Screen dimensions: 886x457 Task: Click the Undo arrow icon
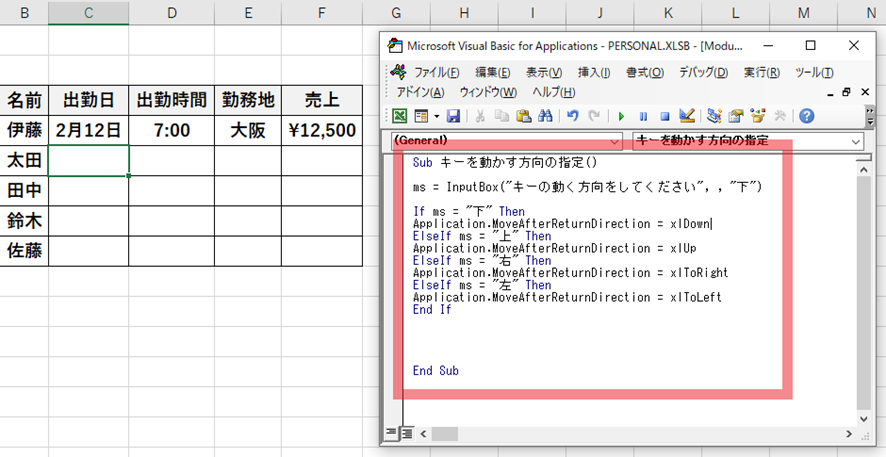[572, 116]
